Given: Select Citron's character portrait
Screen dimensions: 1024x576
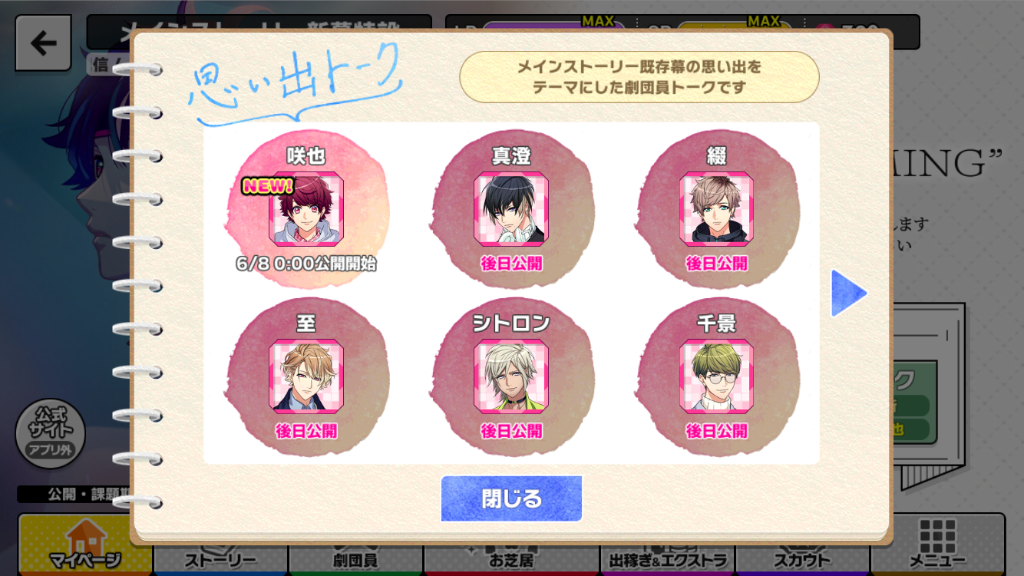Looking at the screenshot, I should (511, 376).
